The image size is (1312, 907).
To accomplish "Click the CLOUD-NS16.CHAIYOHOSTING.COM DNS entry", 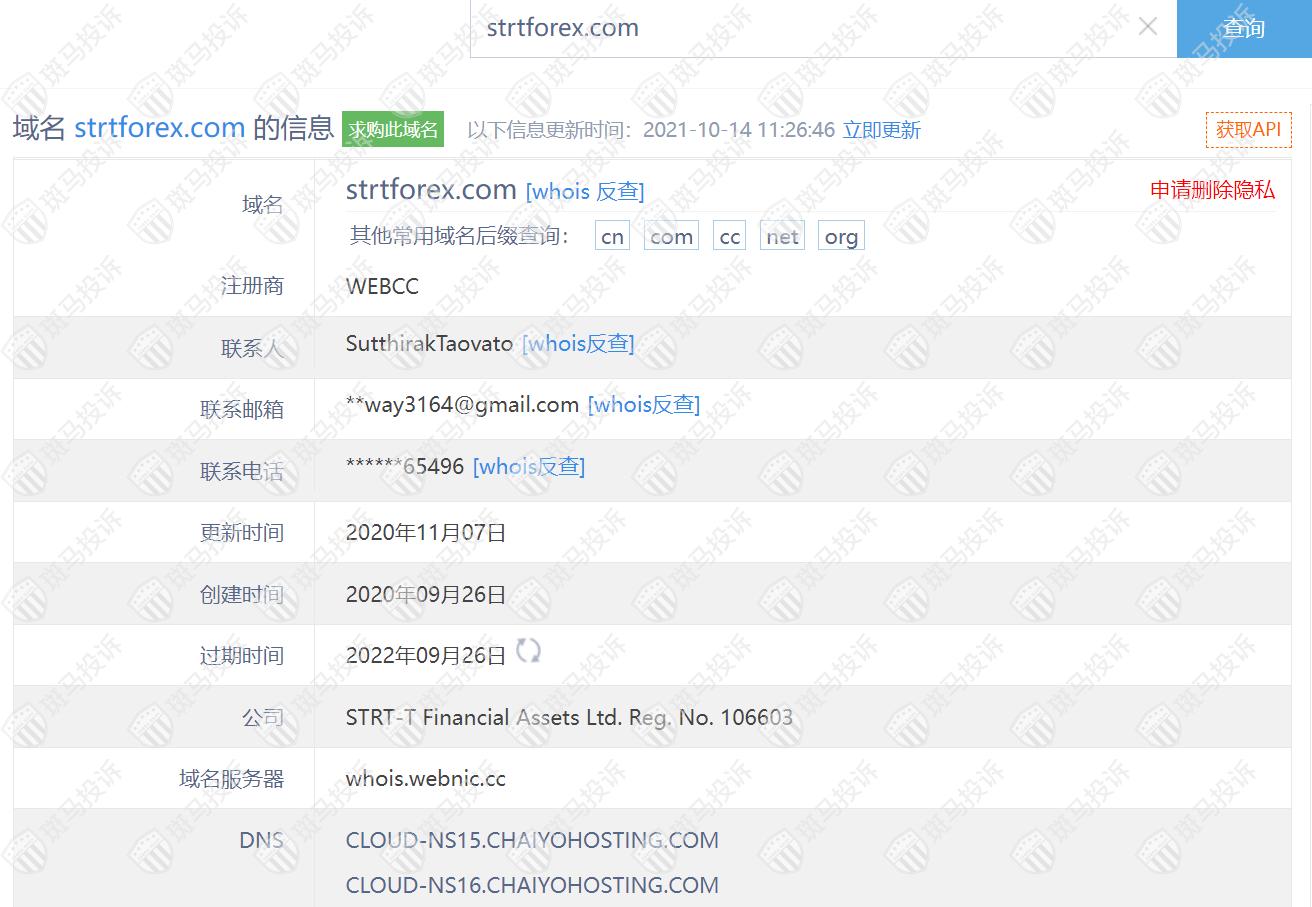I will pyautogui.click(x=532, y=885).
